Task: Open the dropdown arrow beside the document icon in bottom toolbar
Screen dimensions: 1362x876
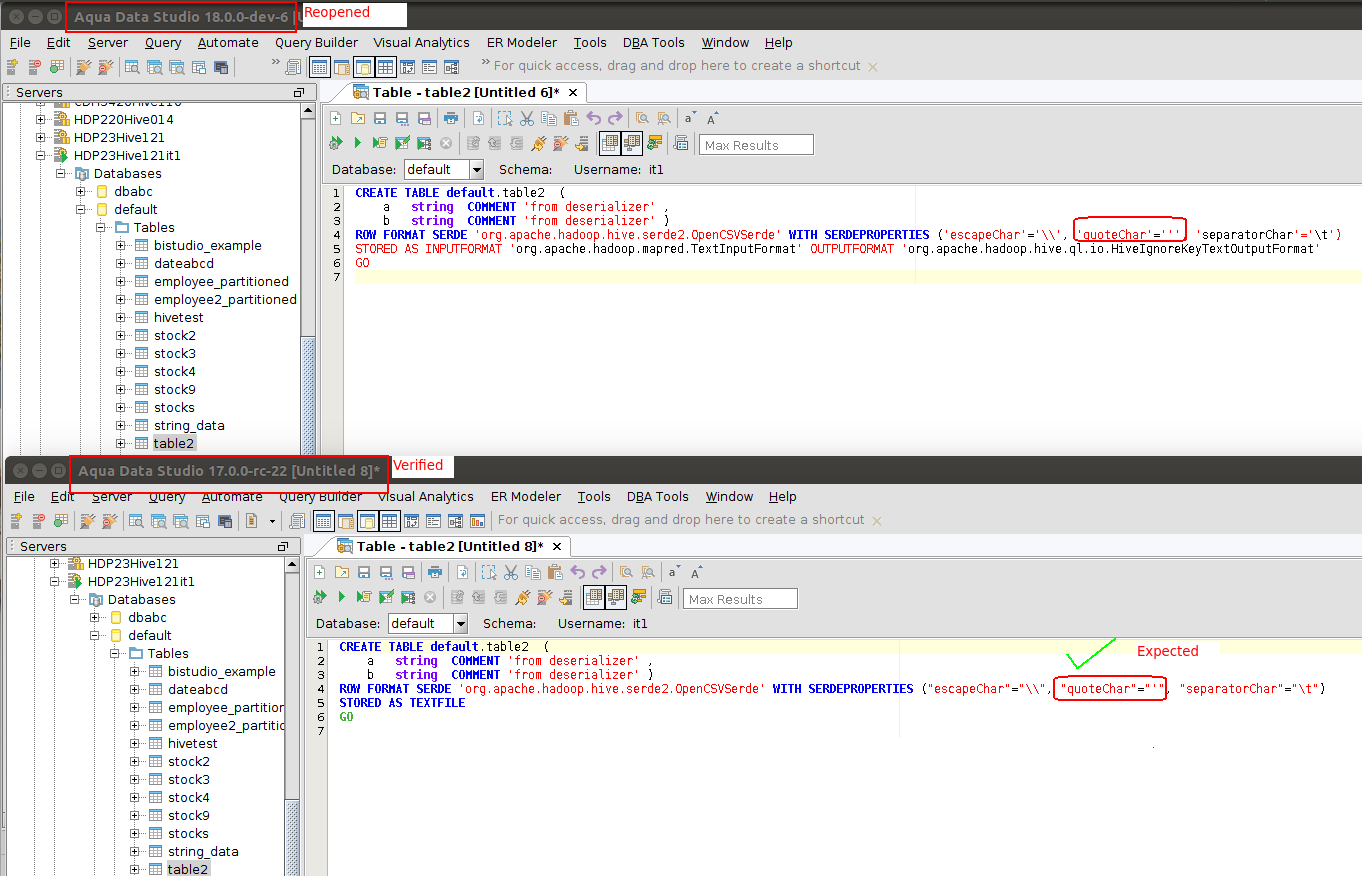Action: coord(272,521)
